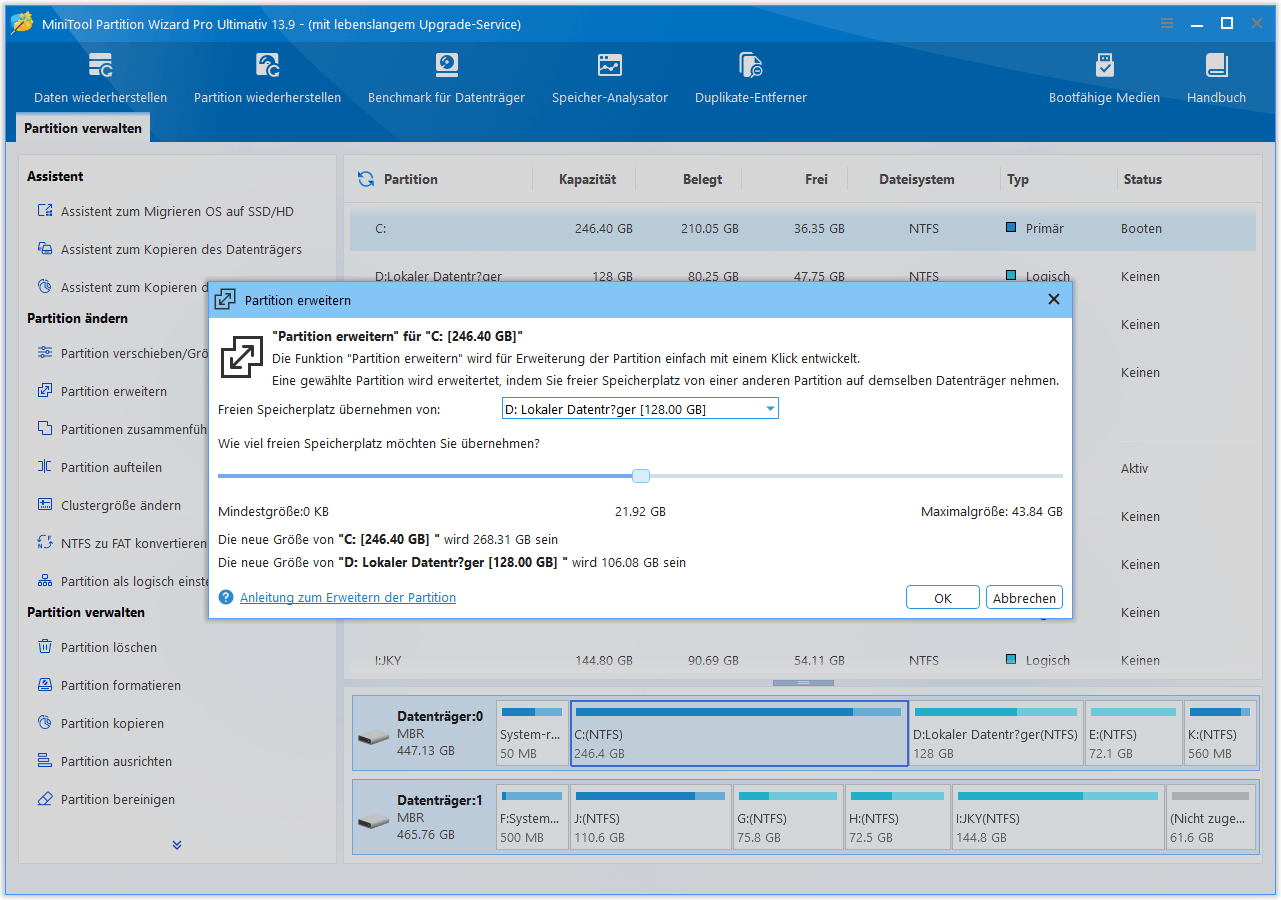The height and width of the screenshot is (900, 1281).
Task: Select Datenträger:1 disk header
Action: (425, 817)
